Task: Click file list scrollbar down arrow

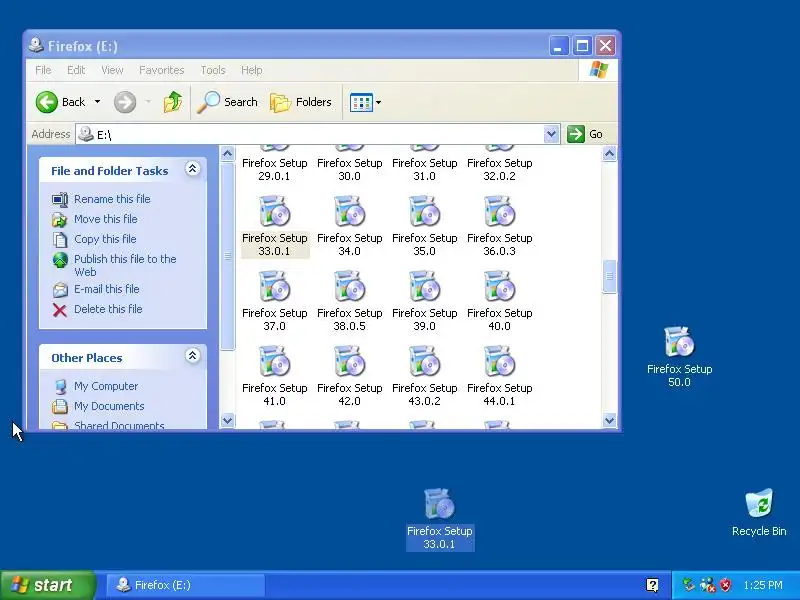Action: pyautogui.click(x=609, y=420)
